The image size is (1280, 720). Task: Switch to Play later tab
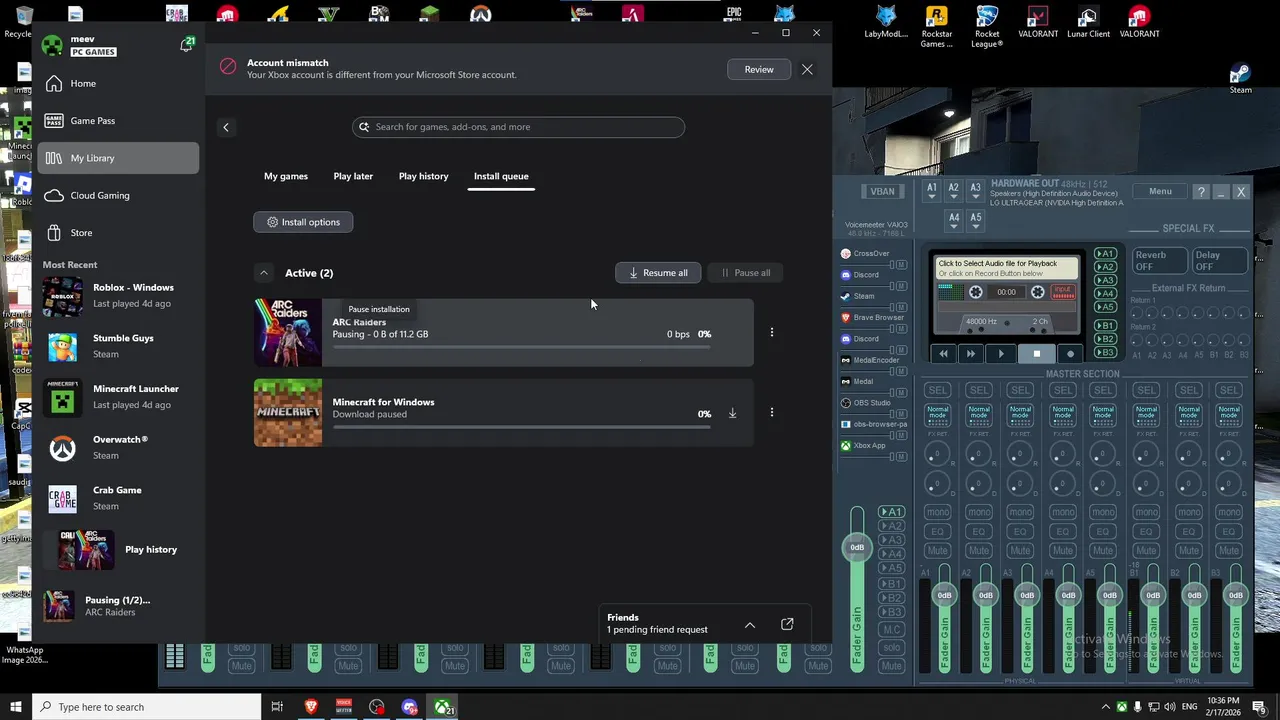pos(353,176)
